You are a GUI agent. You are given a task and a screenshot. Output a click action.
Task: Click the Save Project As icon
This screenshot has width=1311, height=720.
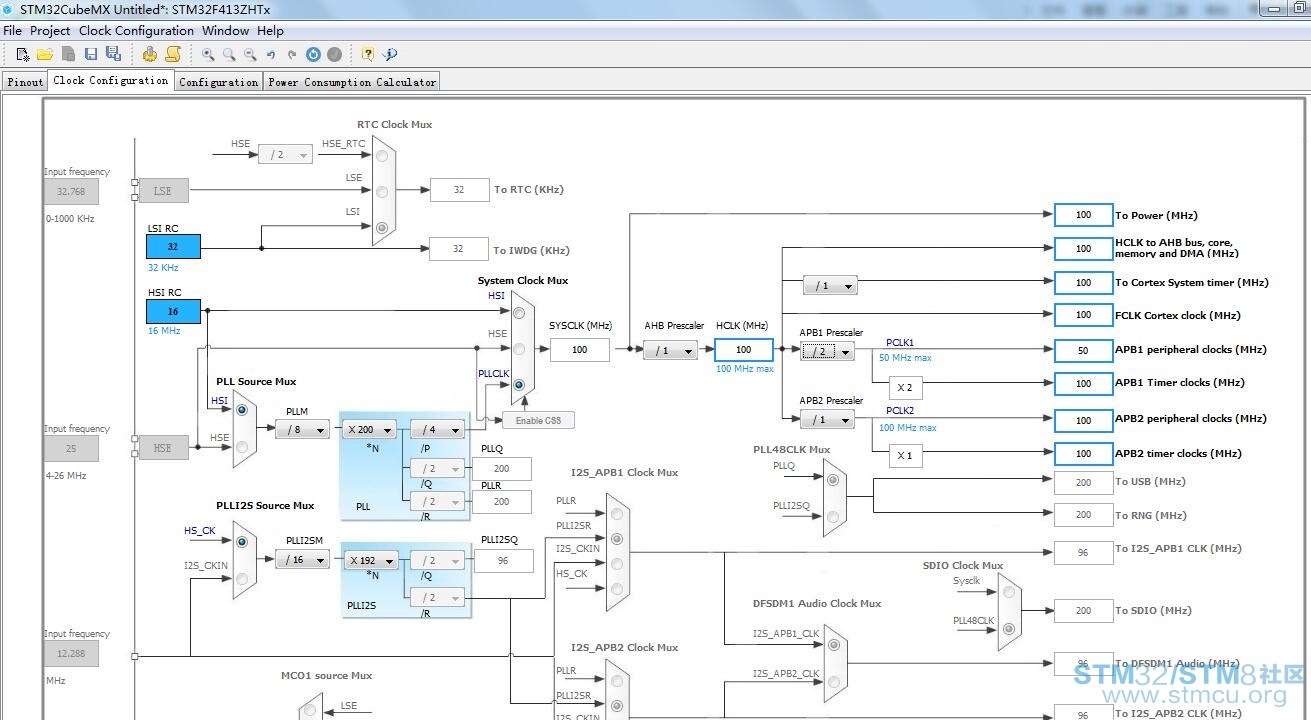click(113, 54)
